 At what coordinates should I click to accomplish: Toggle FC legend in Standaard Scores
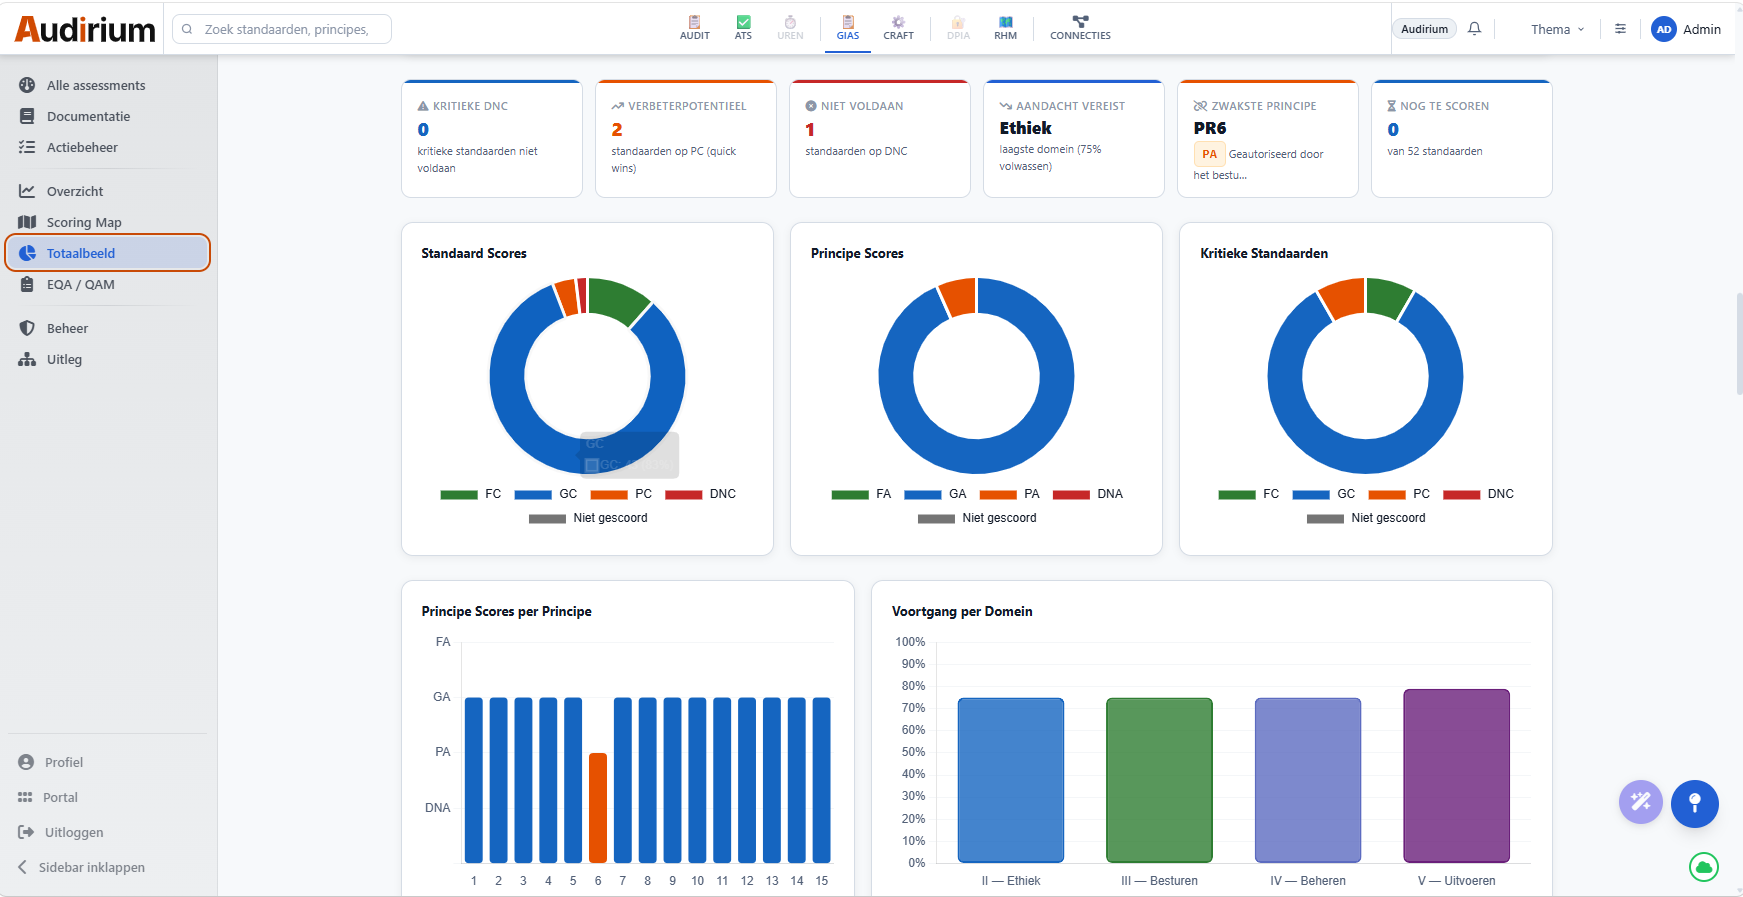tap(471, 494)
